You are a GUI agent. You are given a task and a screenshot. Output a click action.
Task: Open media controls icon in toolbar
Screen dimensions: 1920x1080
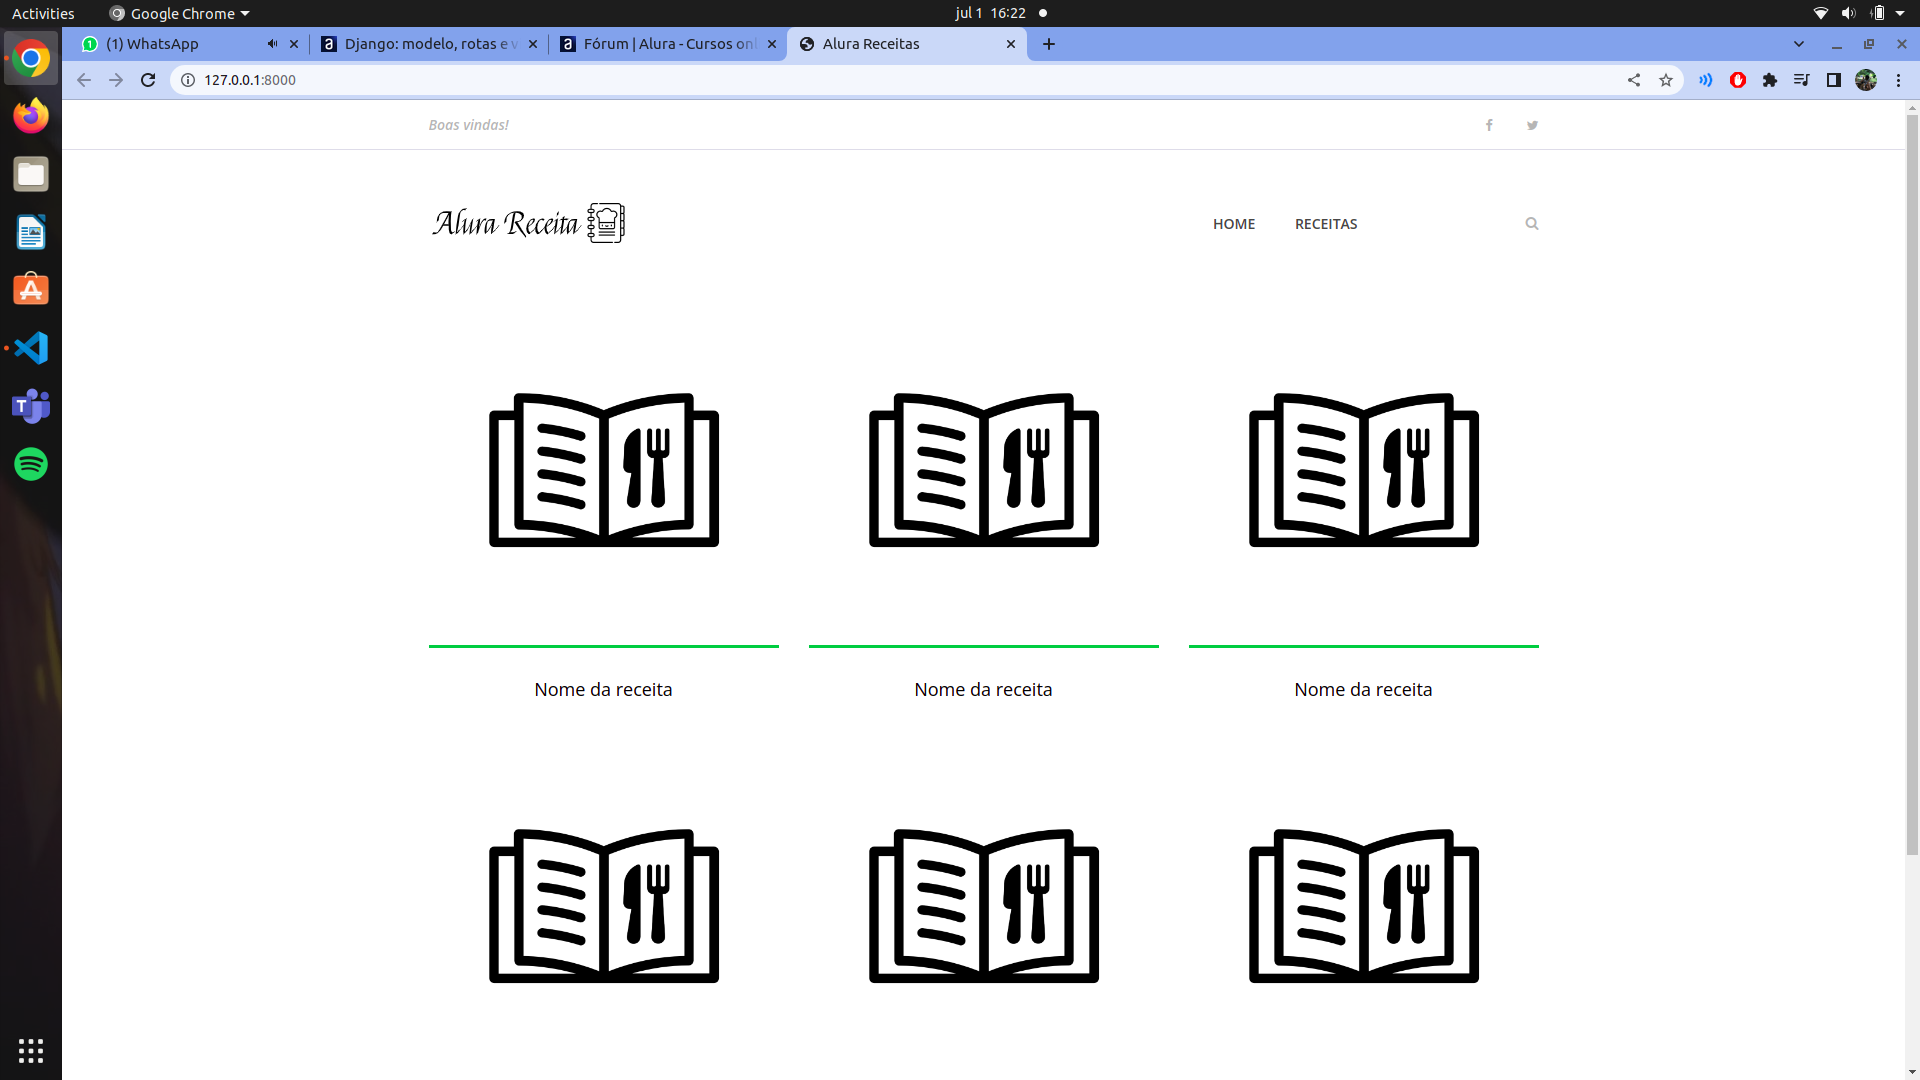(x=1802, y=80)
